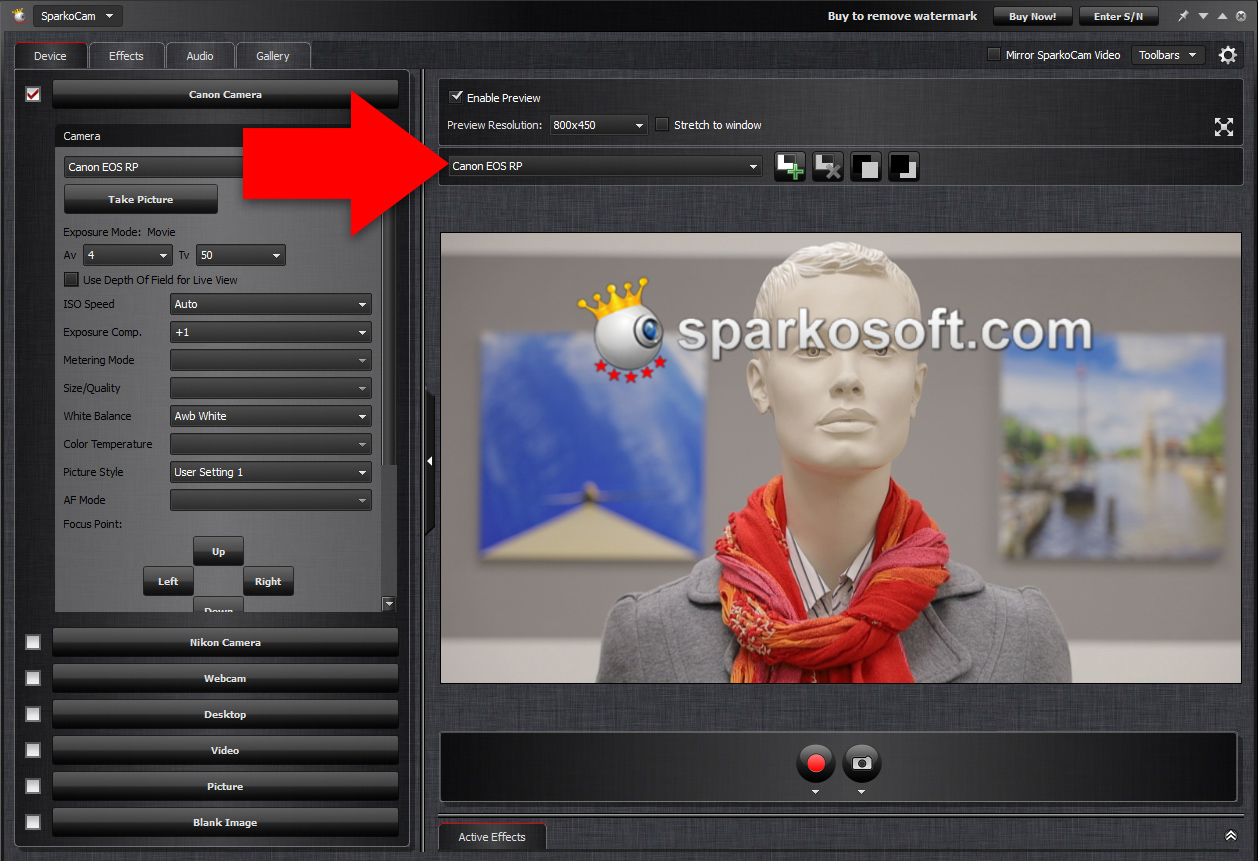The height and width of the screenshot is (861, 1258).
Task: Check the Picture source checkbox
Action: (33, 786)
